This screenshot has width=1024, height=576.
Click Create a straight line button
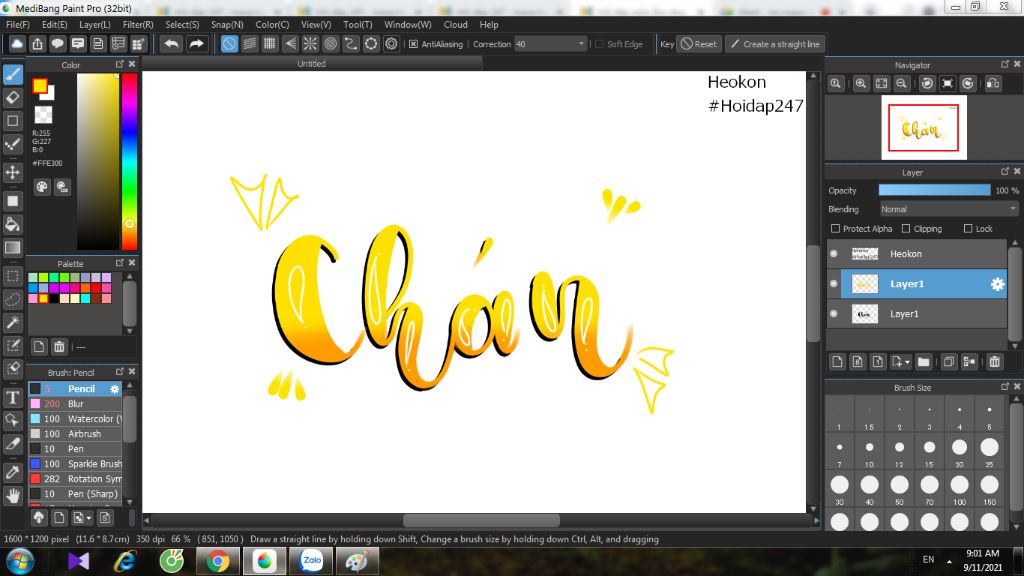(775, 44)
